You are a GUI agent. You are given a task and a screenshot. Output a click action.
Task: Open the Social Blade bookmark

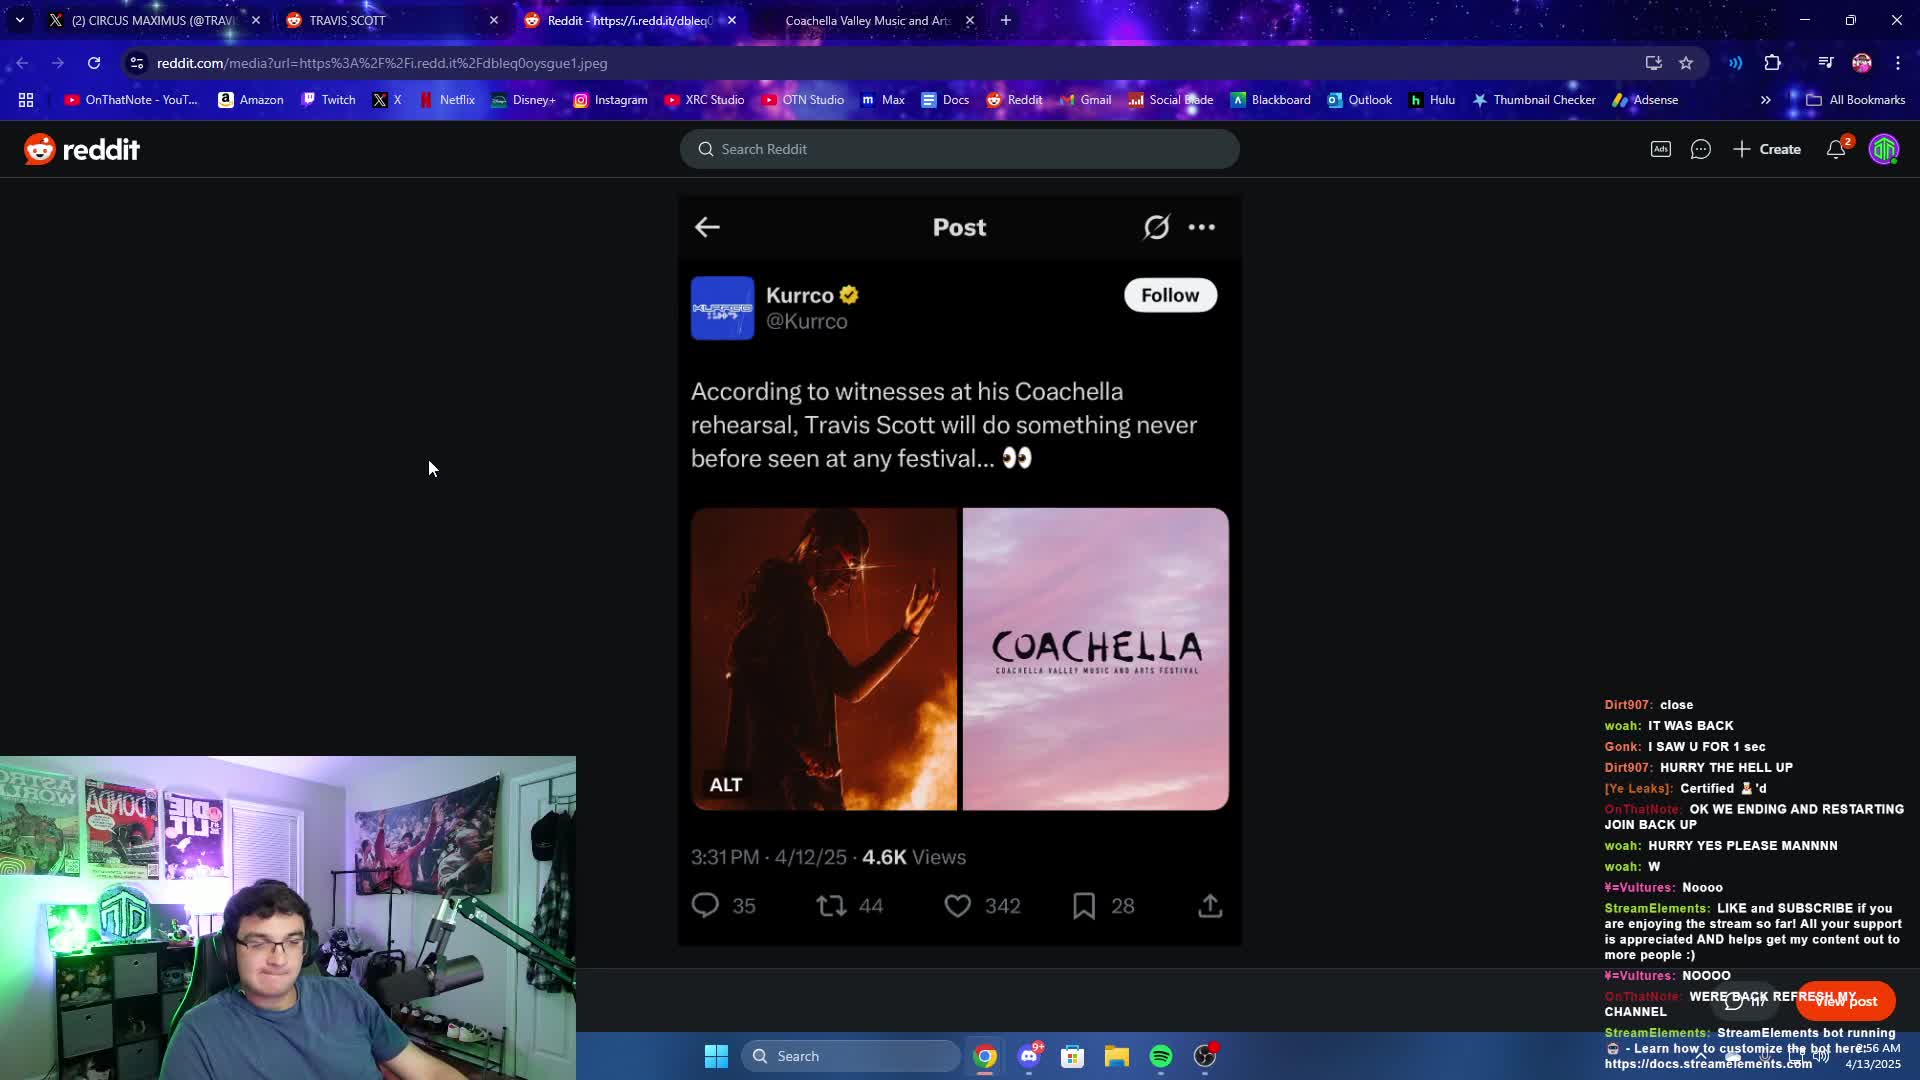click(x=1170, y=100)
